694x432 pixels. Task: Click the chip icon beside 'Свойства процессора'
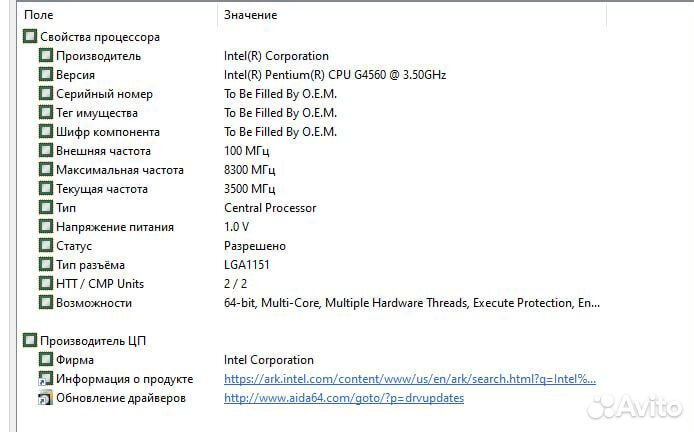point(30,36)
